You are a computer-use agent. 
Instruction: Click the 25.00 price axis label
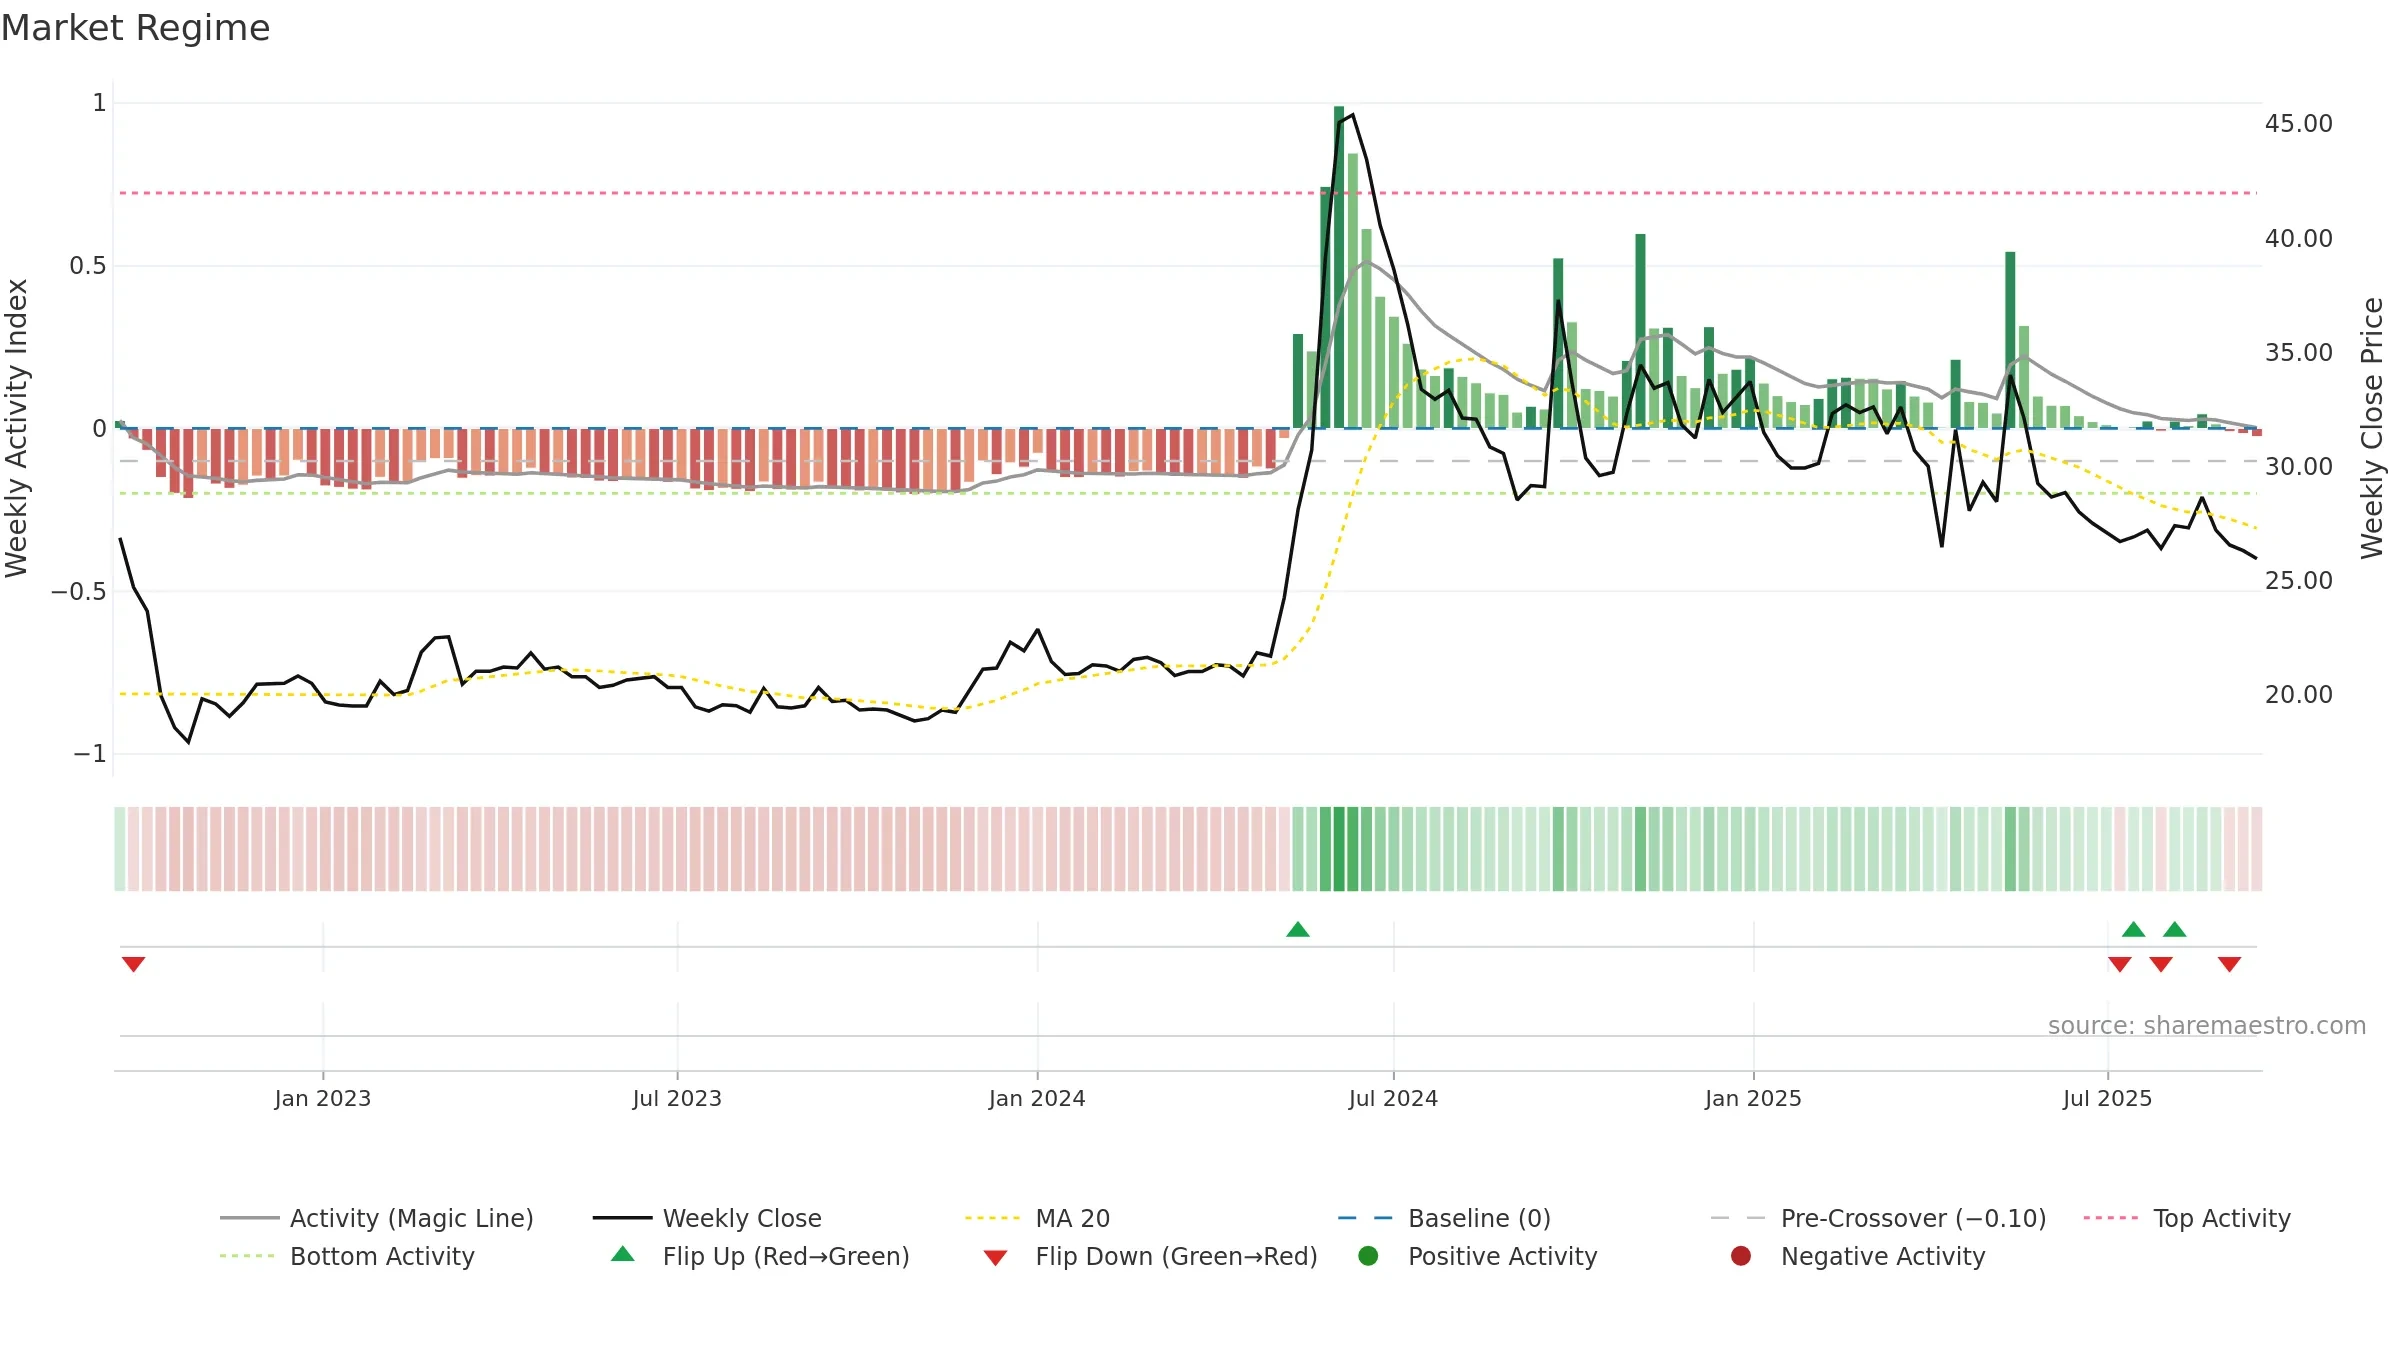2299,581
